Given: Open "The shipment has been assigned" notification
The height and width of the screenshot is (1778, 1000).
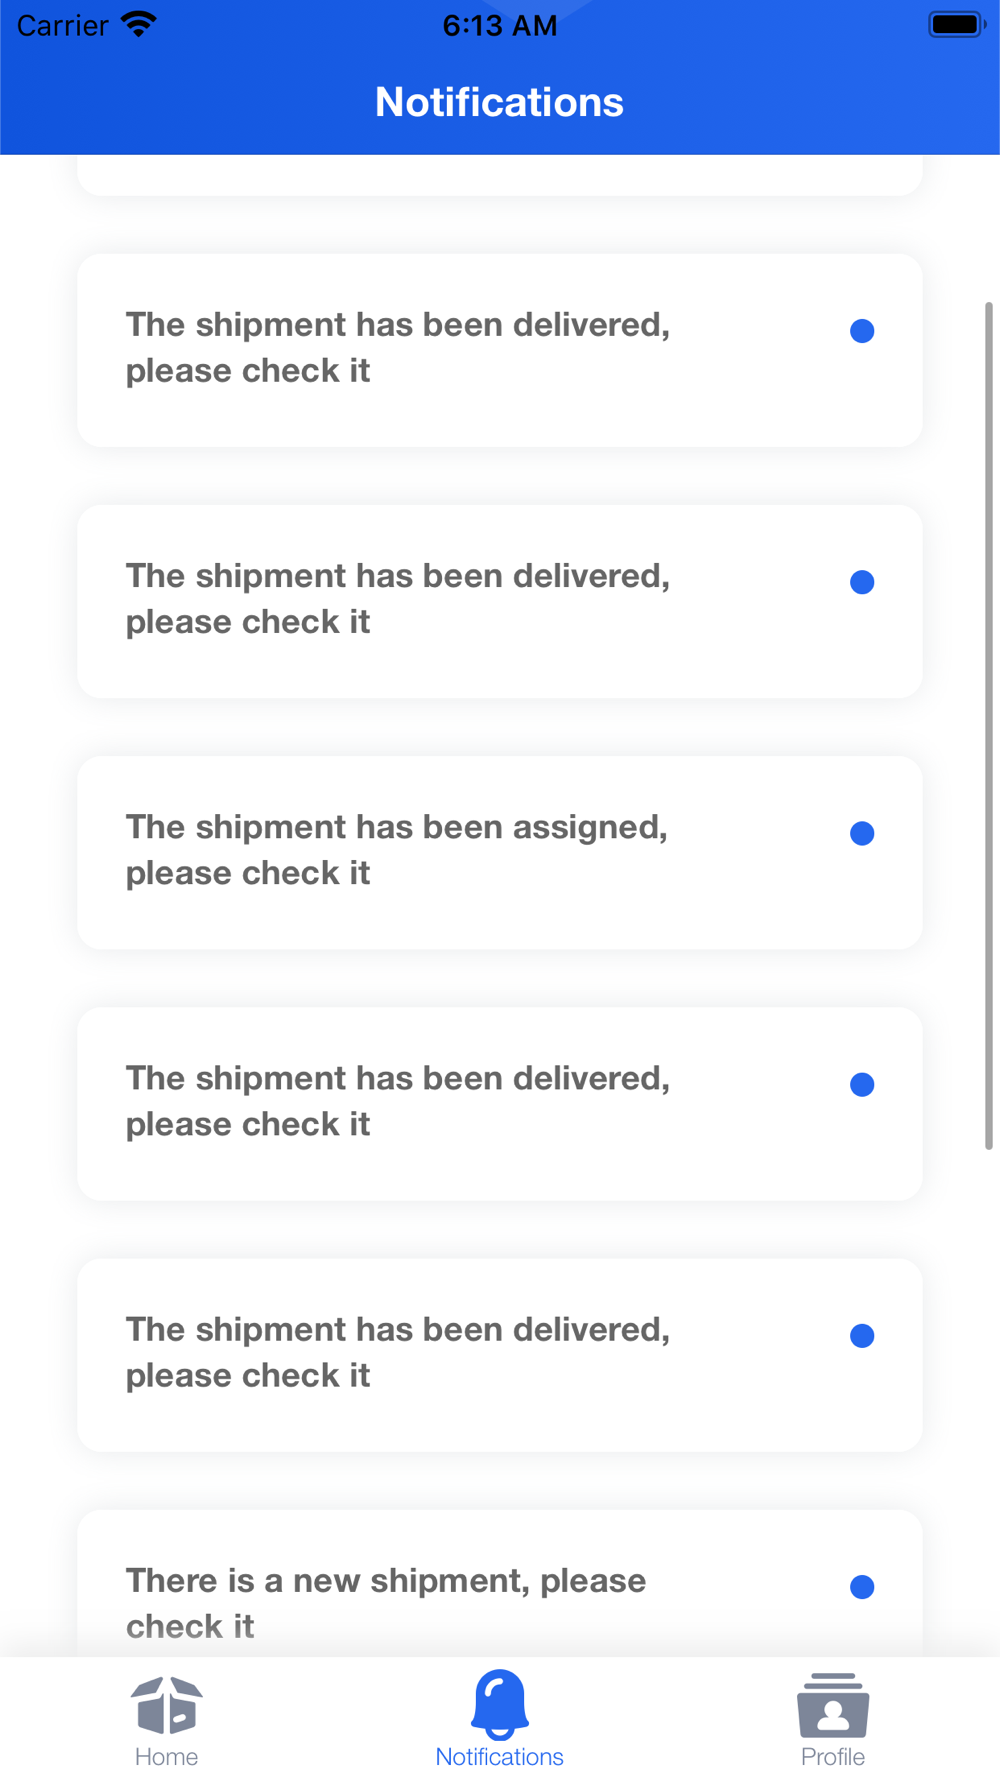Looking at the screenshot, I should [x=499, y=853].
